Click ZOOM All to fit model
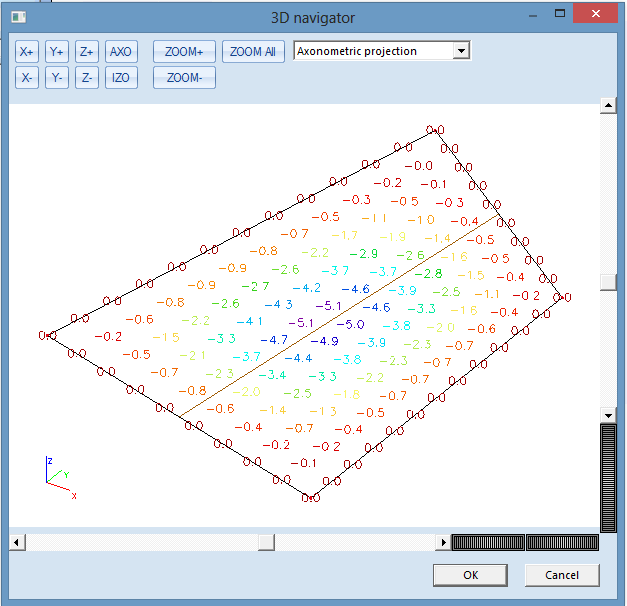 coord(253,52)
